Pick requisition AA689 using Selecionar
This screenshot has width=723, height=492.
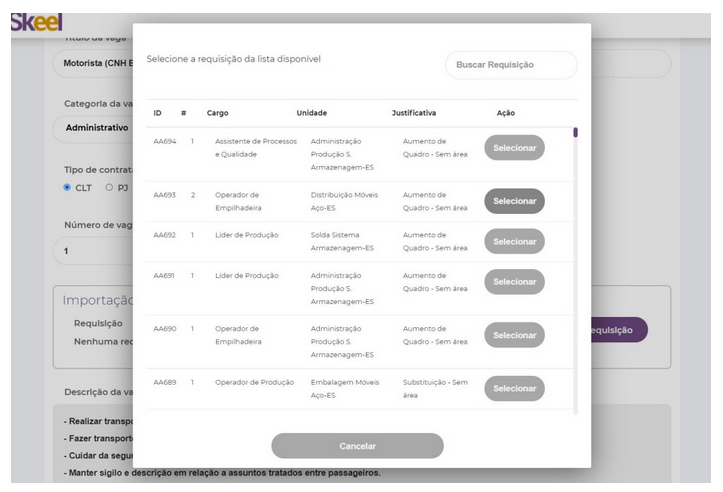coord(514,389)
